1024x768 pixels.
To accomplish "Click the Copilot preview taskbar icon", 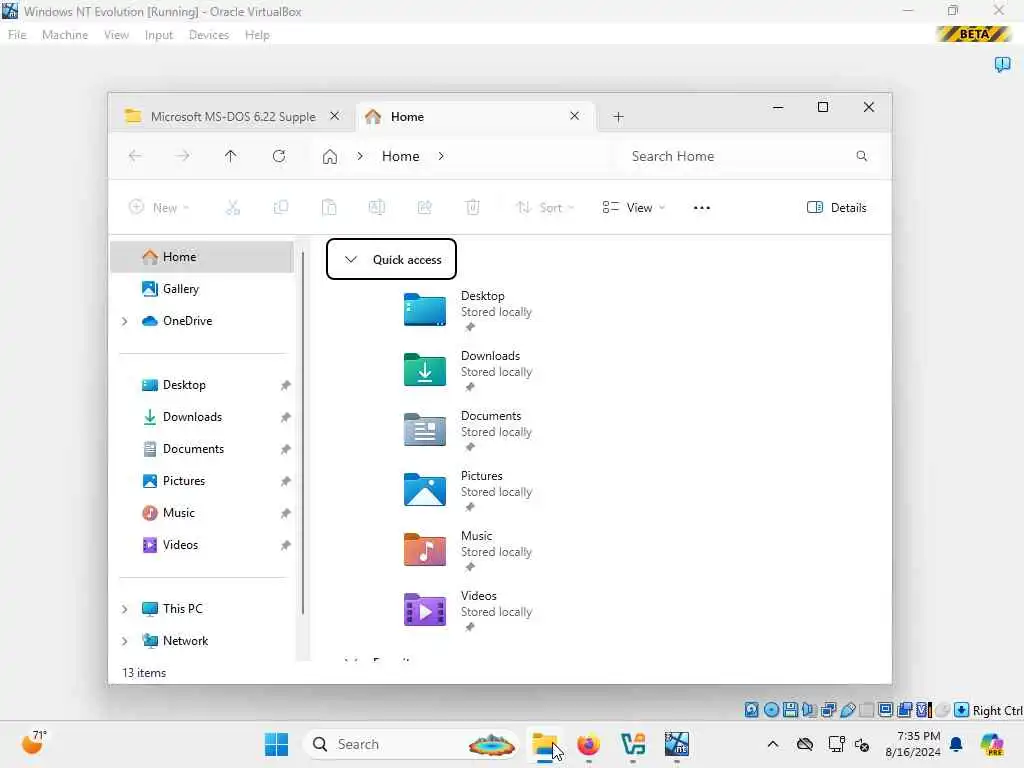I will point(992,744).
